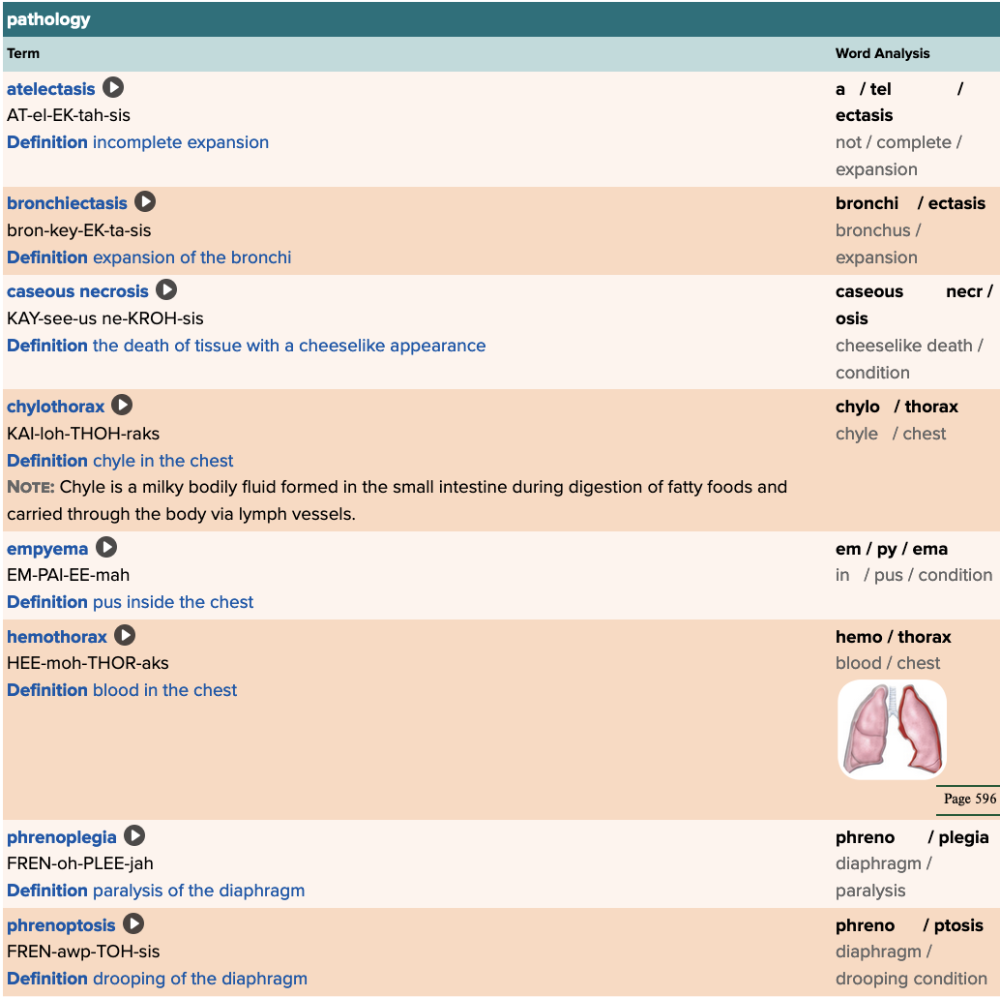Image resolution: width=1000 pixels, height=997 pixels.
Task: Click the Page 596 marker
Action: [x=969, y=798]
